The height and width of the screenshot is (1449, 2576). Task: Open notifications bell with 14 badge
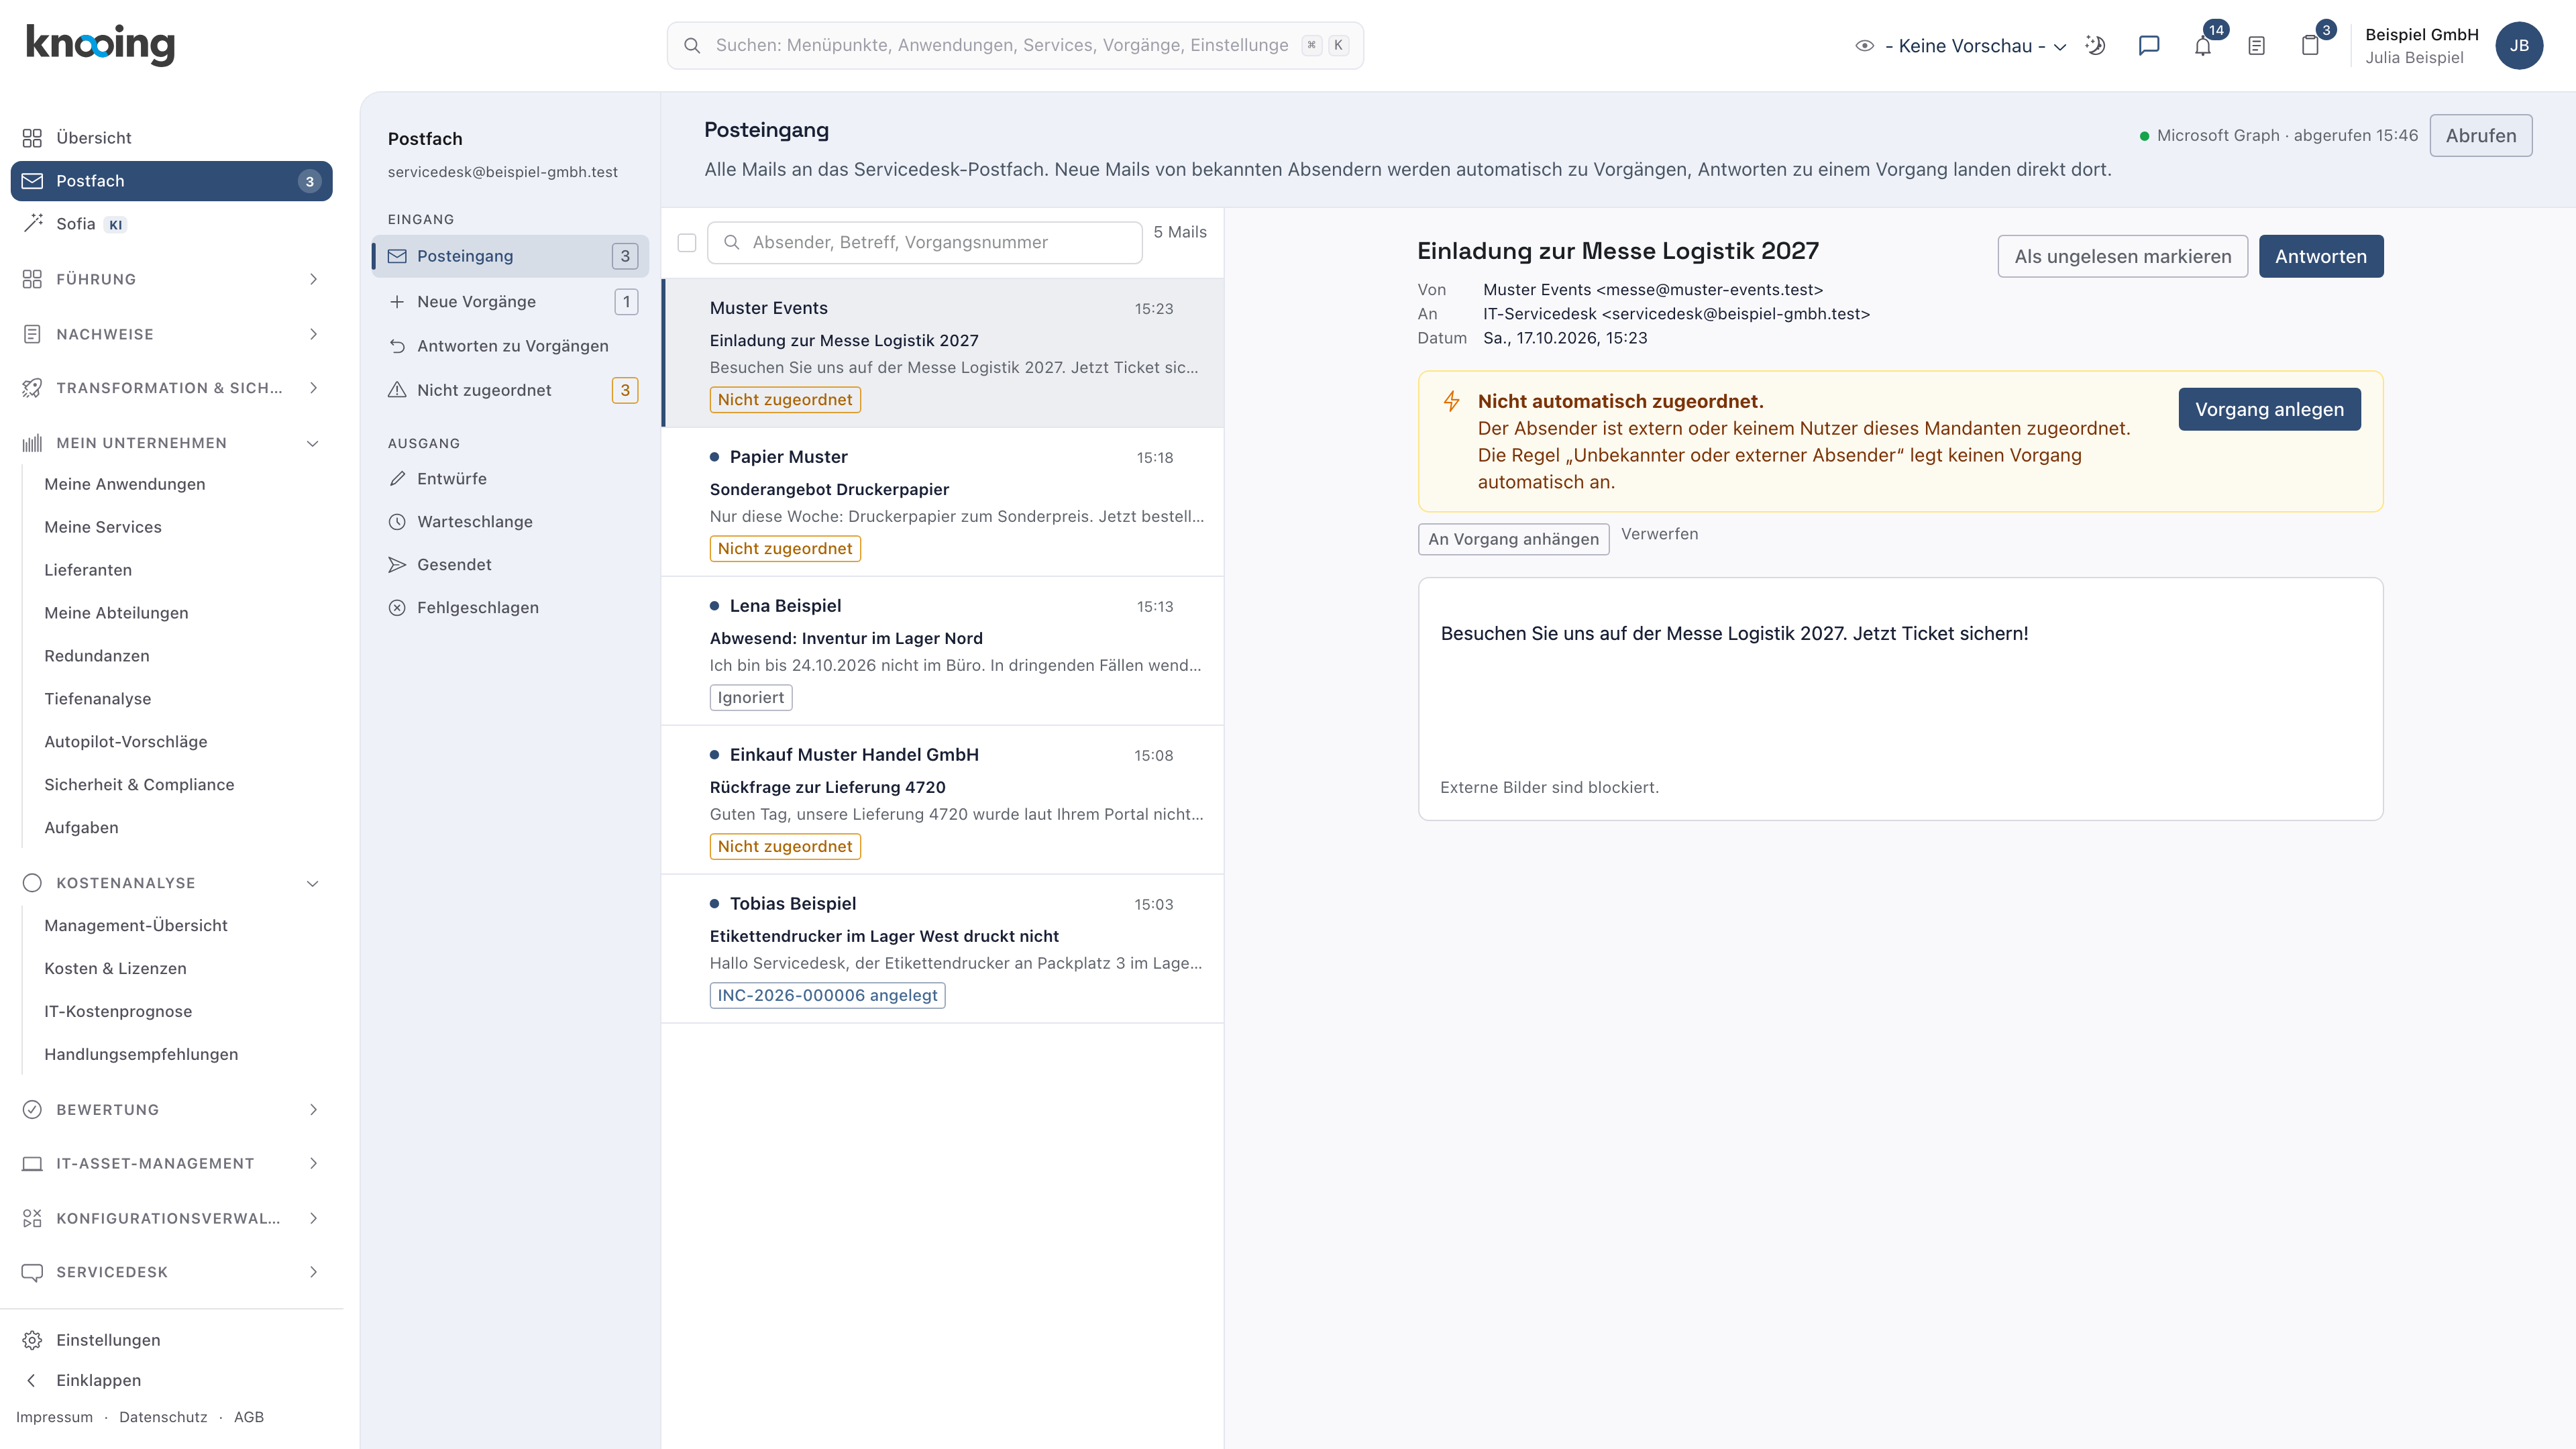2203,46
